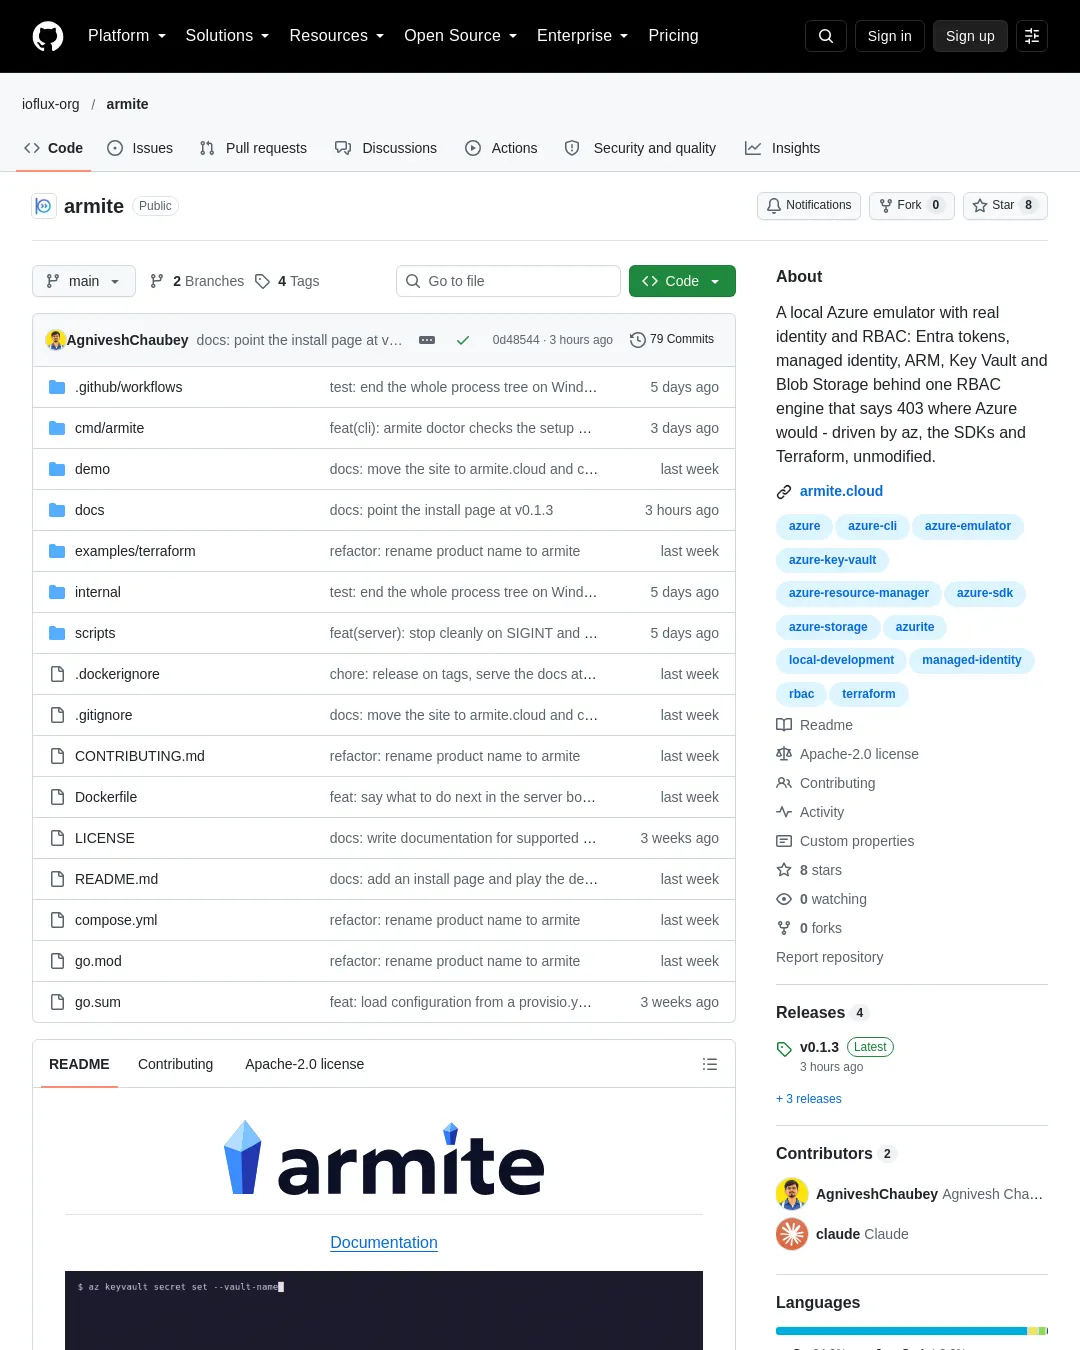1080x1350 pixels.
Task: Open the cmd/armite folder
Action: 109,428
